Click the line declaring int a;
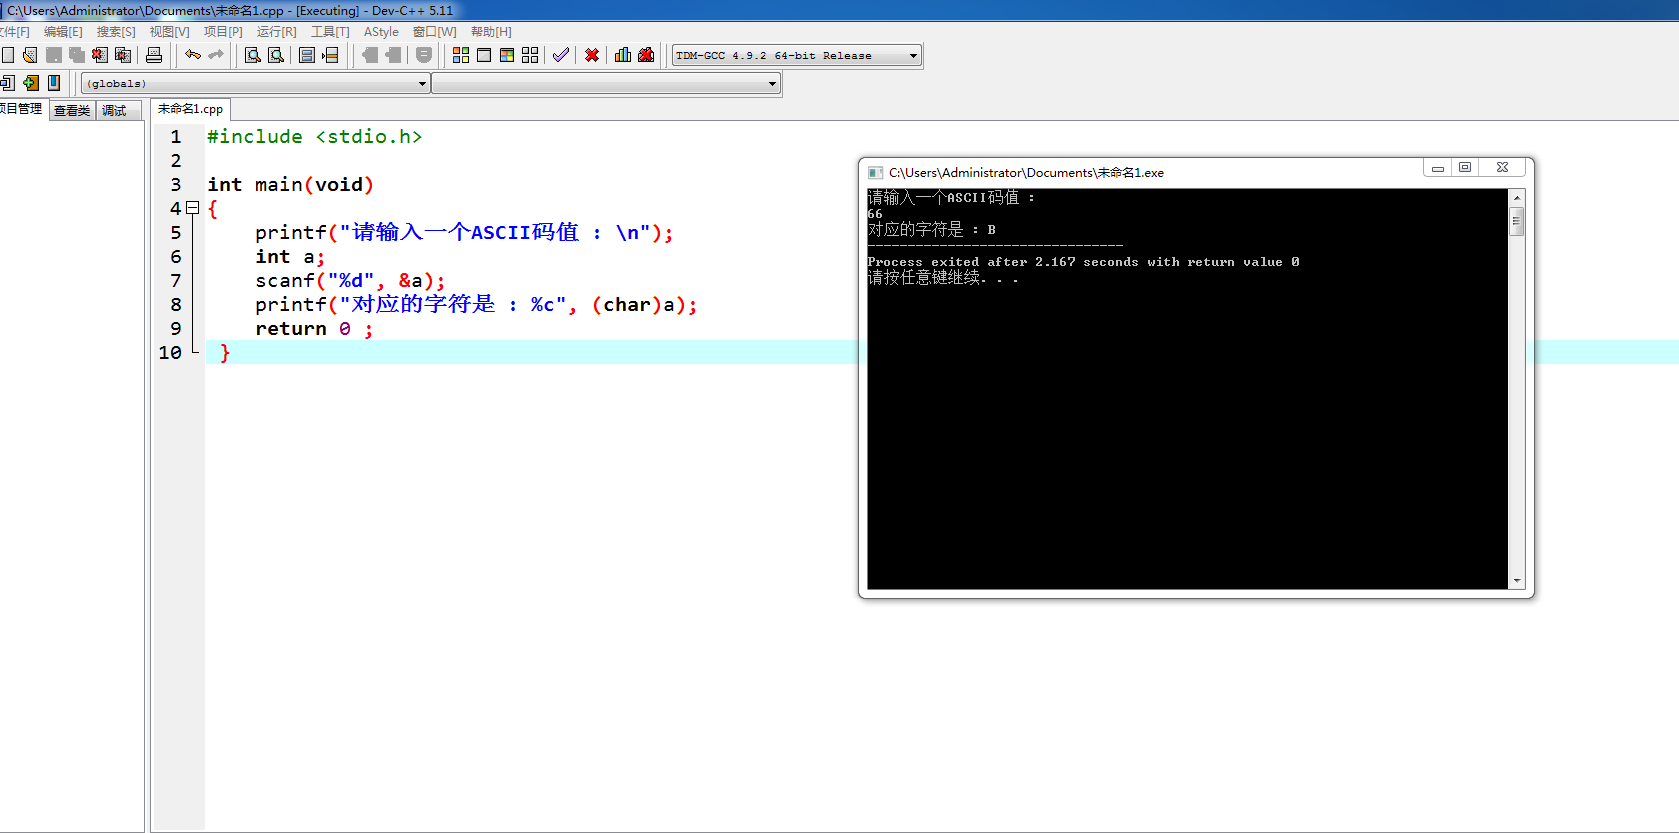Screen dimensions: 1679x833 pyautogui.click(x=290, y=257)
